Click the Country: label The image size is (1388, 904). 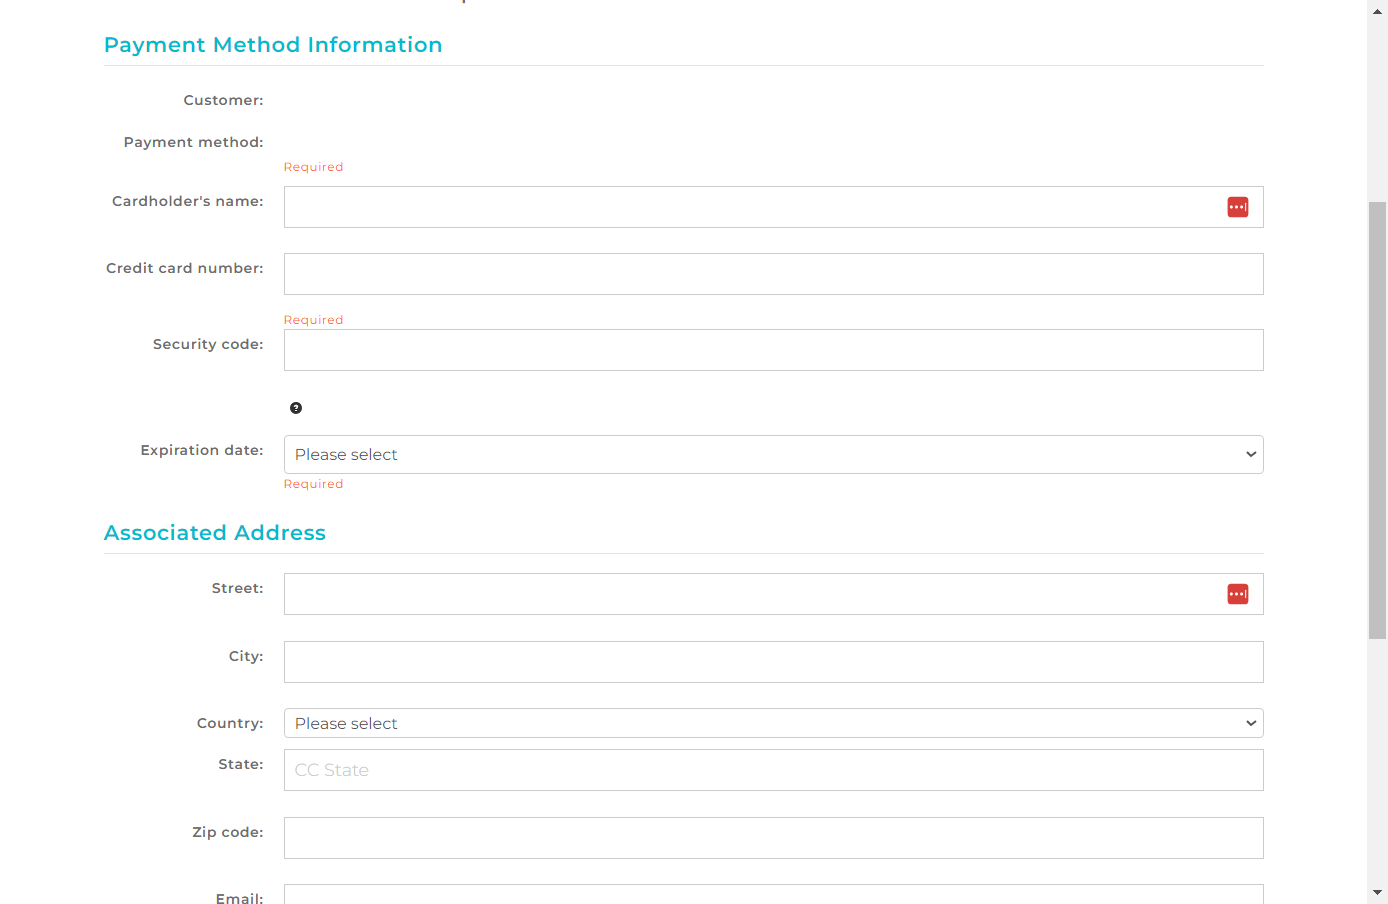230,723
